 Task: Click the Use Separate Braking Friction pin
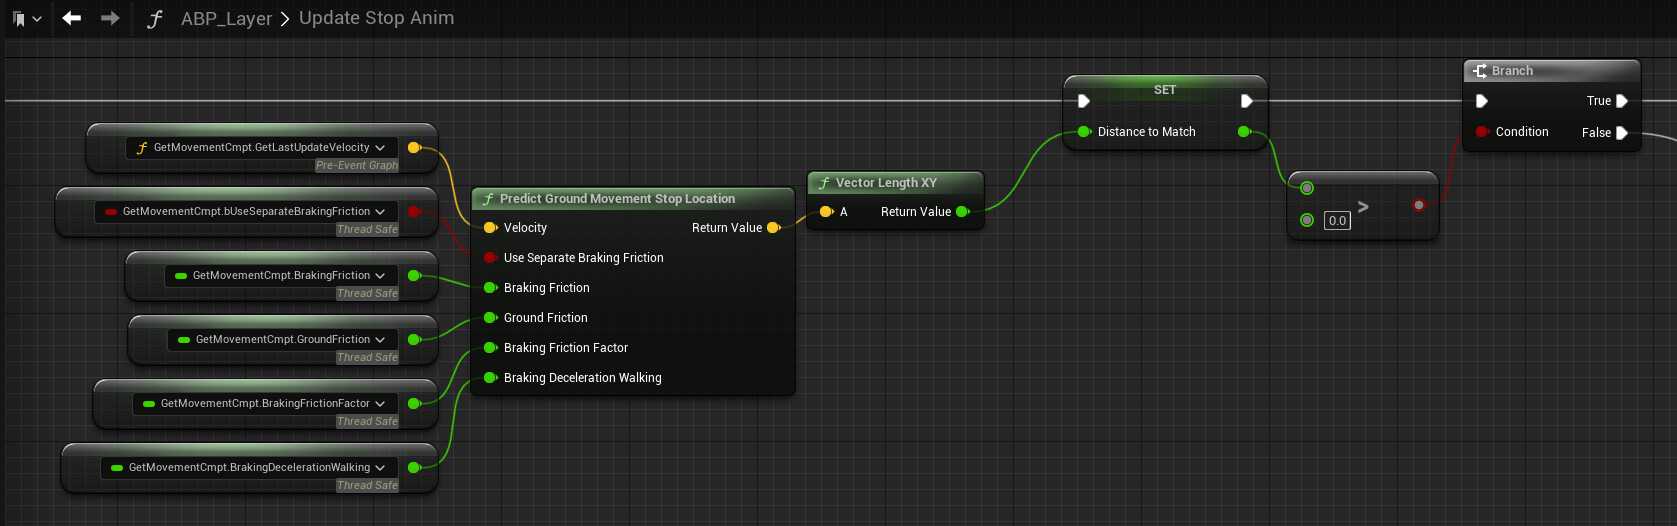coord(490,258)
